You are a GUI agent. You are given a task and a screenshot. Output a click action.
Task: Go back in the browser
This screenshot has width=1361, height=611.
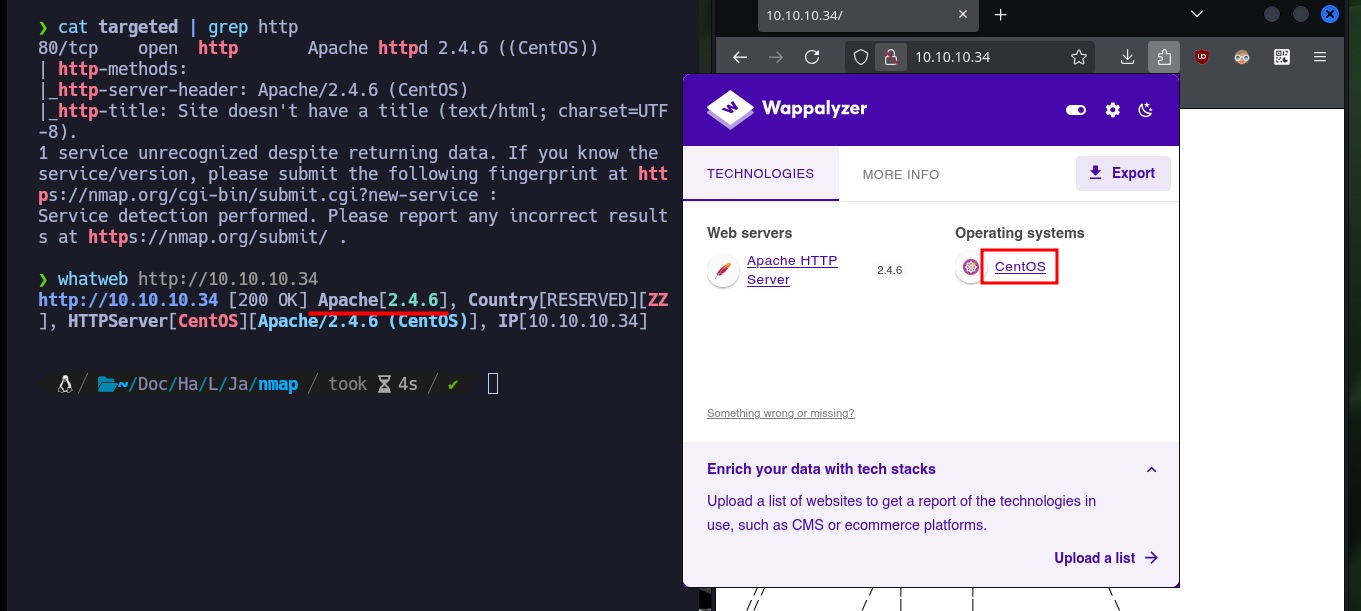tap(740, 57)
